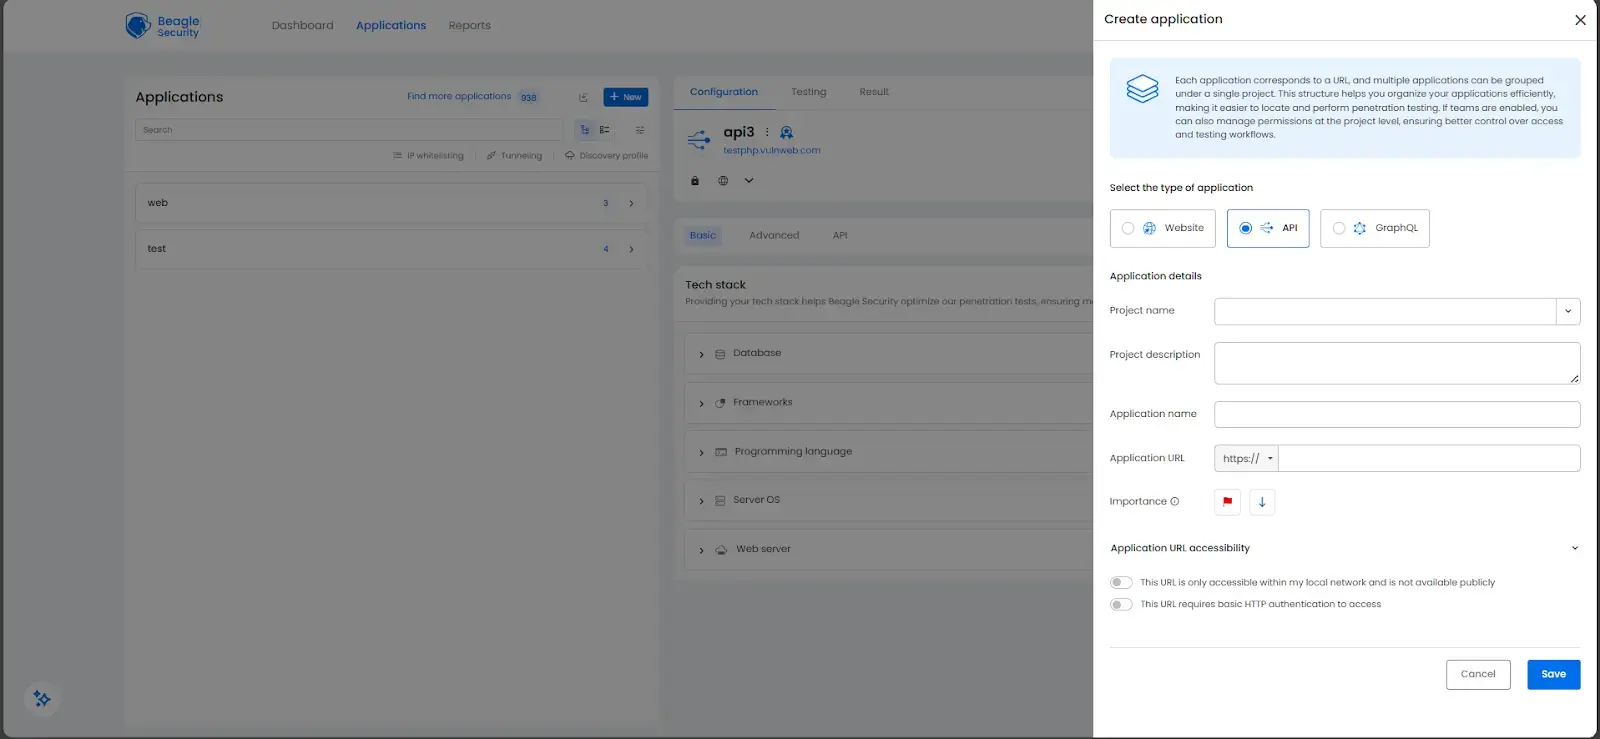Viewport: 1600px width, 739px height.
Task: Click the blue down-arrow importance icon
Action: 1262,502
